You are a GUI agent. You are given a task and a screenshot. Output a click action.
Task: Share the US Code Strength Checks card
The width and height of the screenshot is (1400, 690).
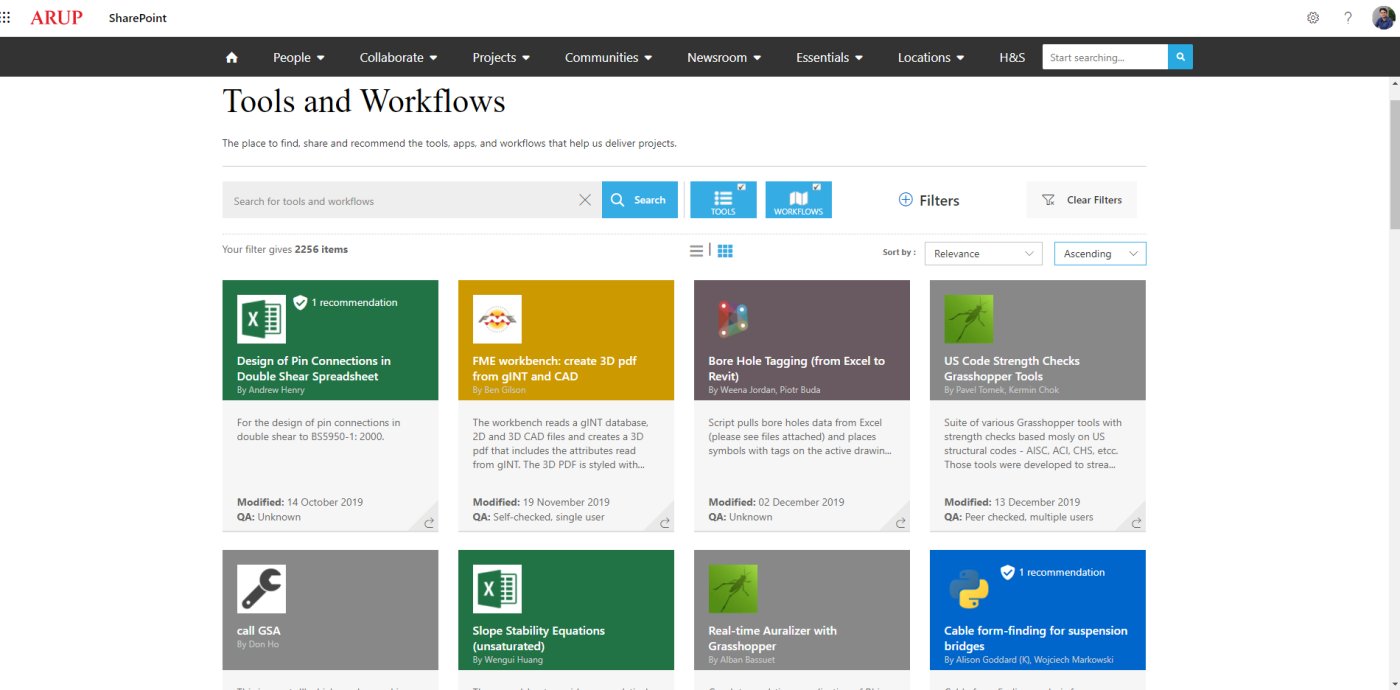point(1137,522)
